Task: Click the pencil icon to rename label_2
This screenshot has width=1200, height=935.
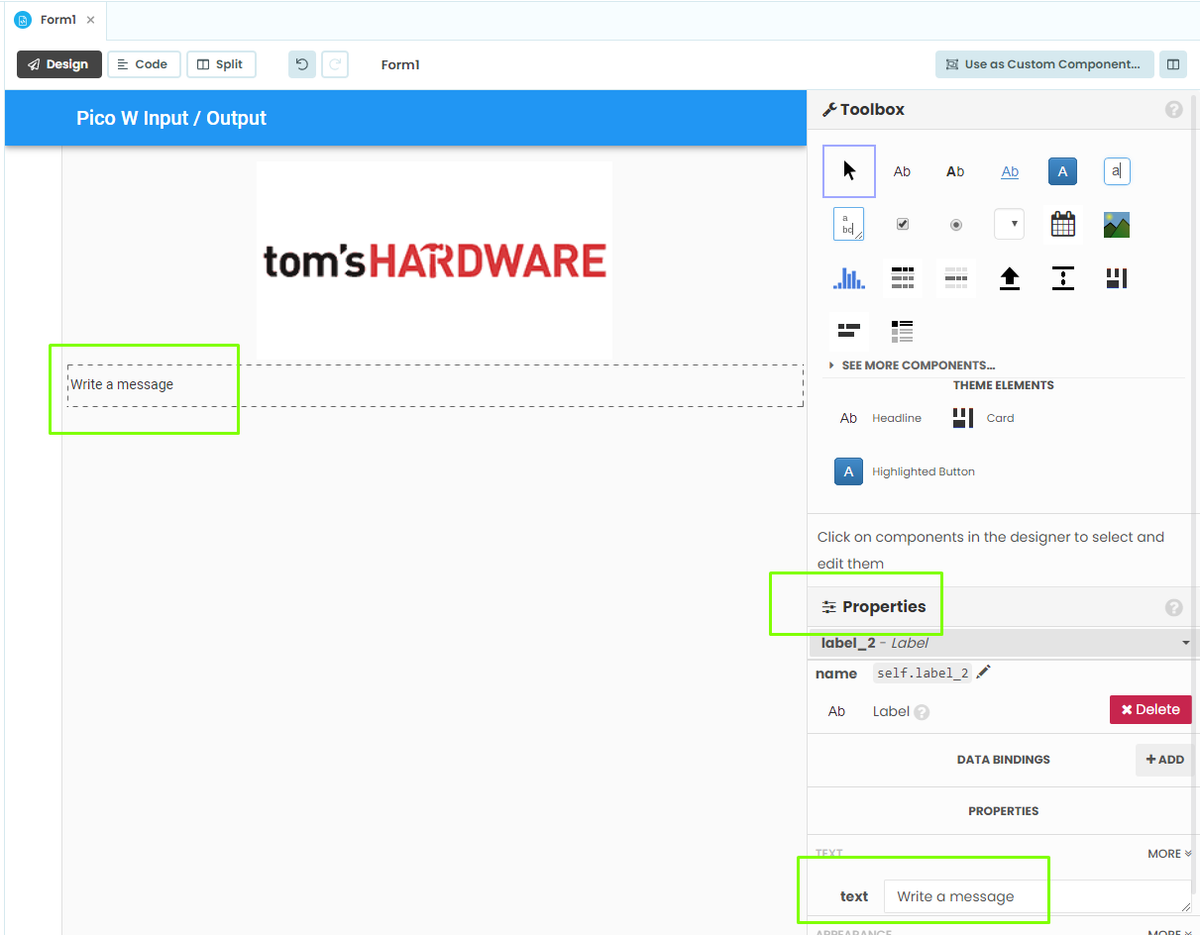Action: [x=983, y=672]
